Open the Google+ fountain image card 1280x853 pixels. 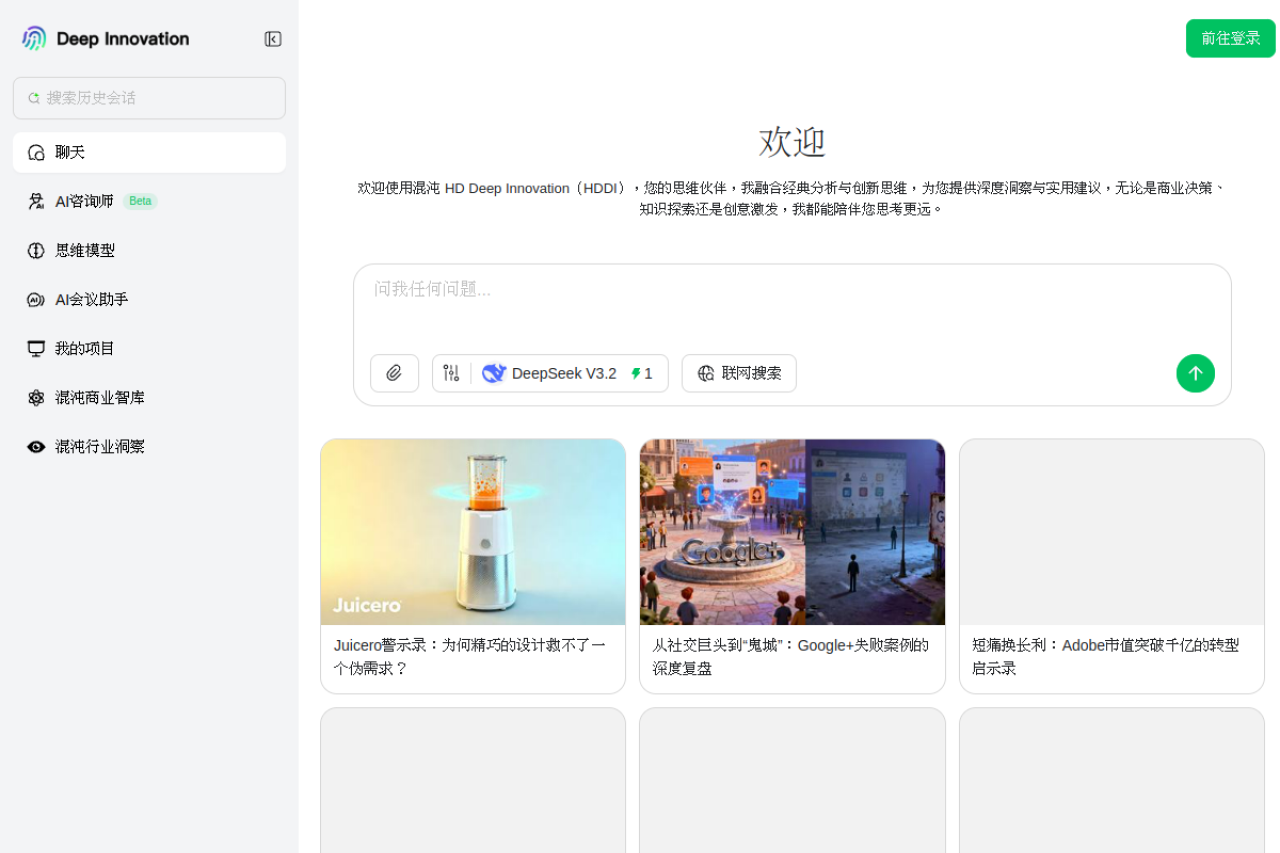[792, 532]
